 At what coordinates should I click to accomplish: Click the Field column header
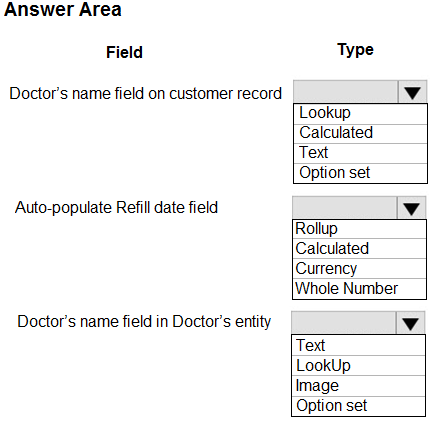[x=124, y=52]
